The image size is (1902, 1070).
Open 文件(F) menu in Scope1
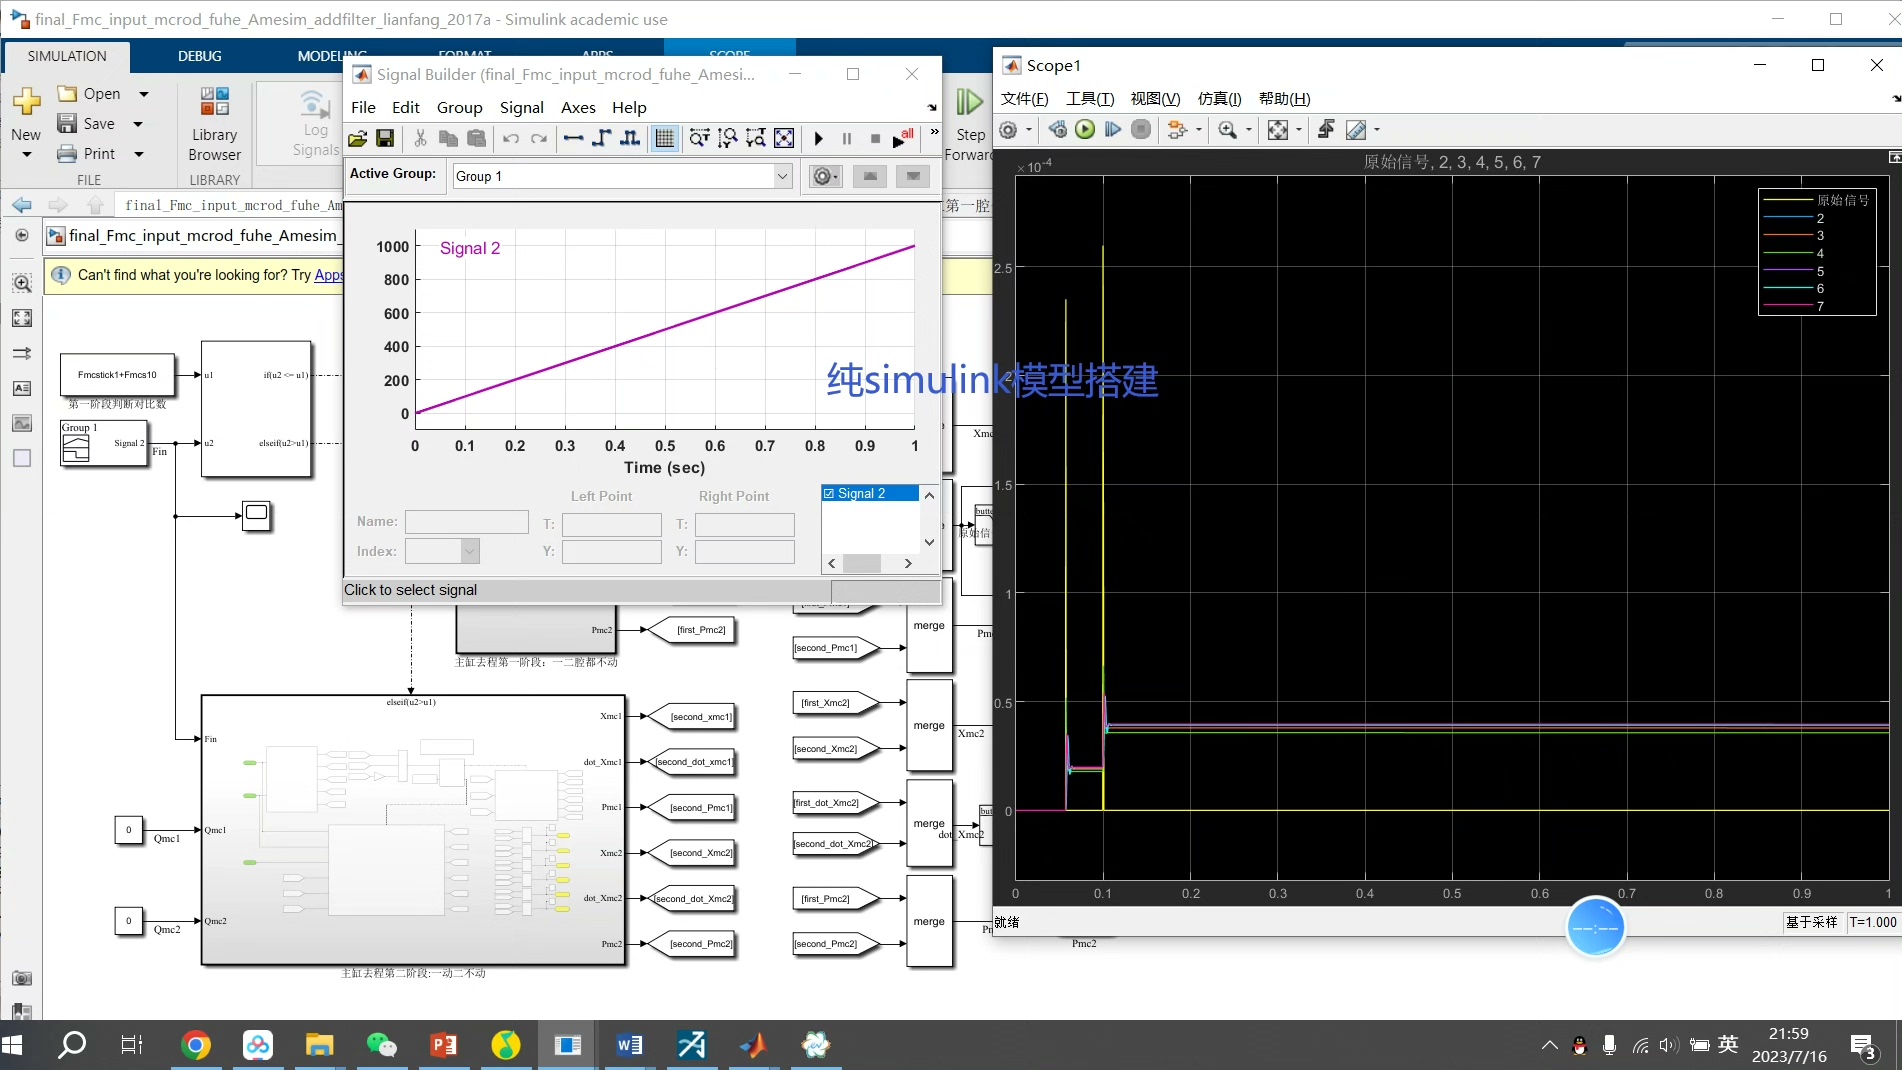(x=1024, y=98)
